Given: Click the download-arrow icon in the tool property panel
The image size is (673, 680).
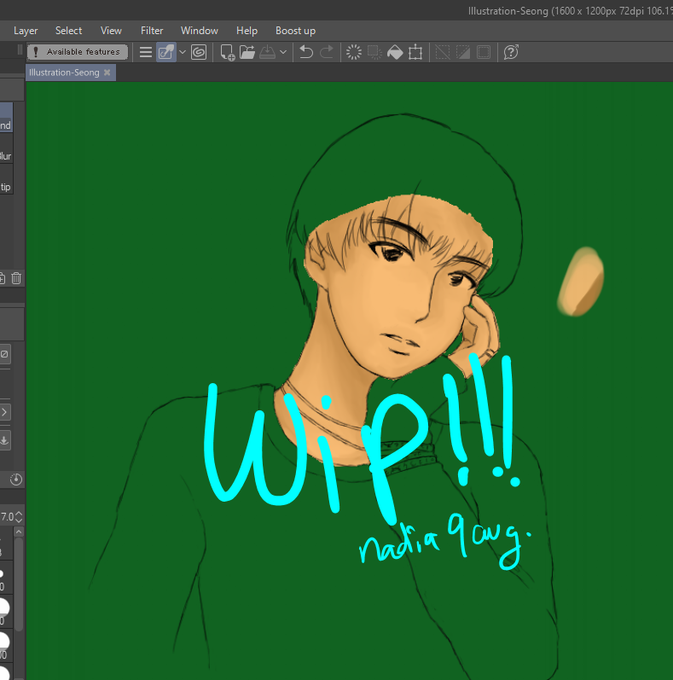Looking at the screenshot, I should [x=4, y=440].
